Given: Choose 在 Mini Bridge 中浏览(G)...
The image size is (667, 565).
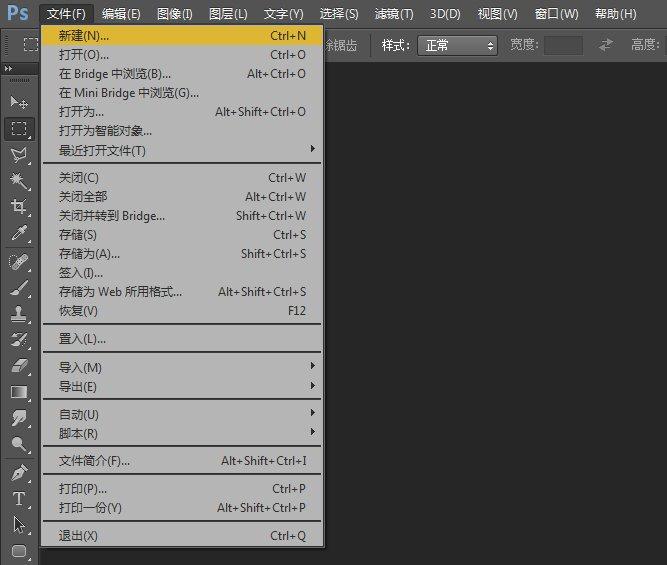Looking at the screenshot, I should coord(182,93).
